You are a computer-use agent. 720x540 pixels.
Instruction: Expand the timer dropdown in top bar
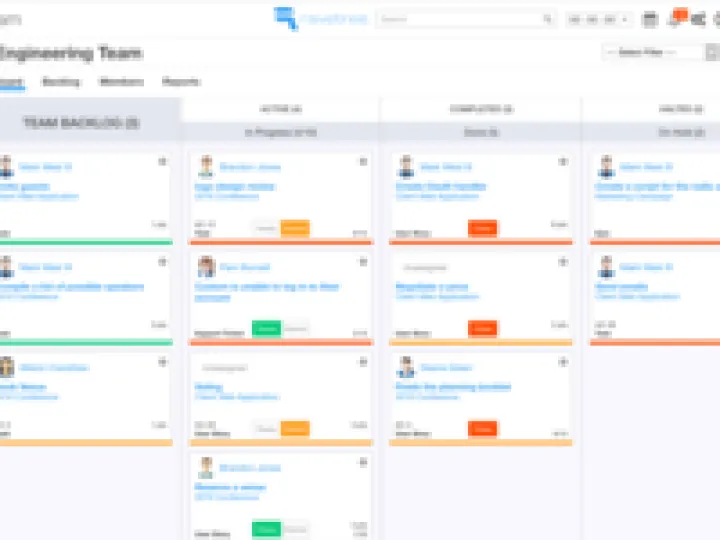pyautogui.click(x=598, y=19)
